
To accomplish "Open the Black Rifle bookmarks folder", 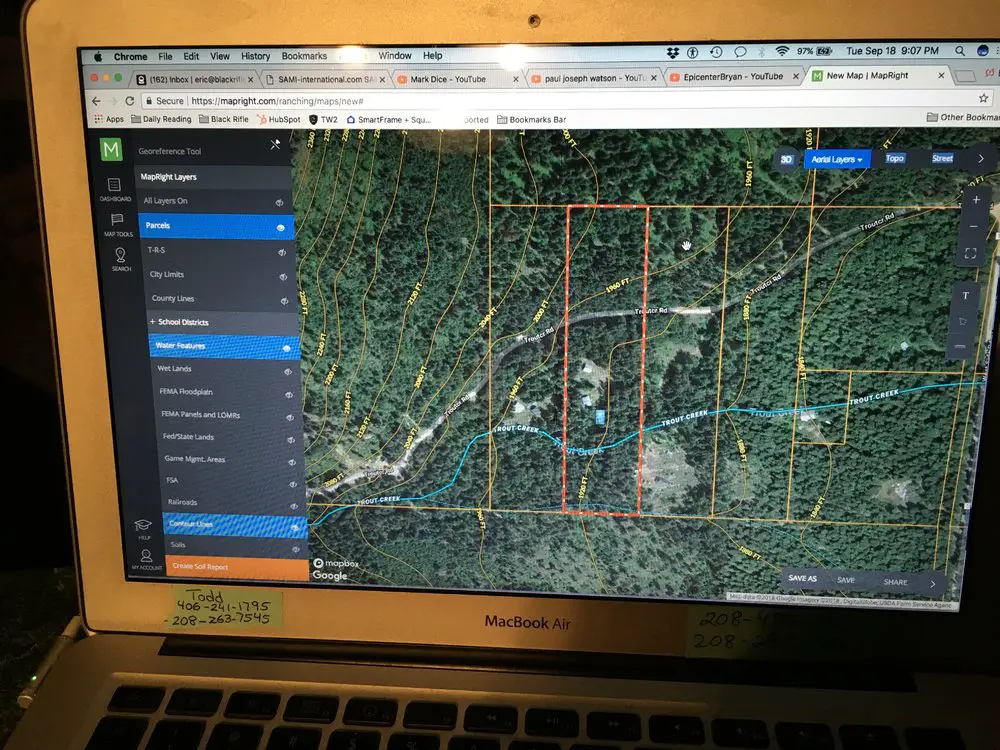I will tap(224, 119).
